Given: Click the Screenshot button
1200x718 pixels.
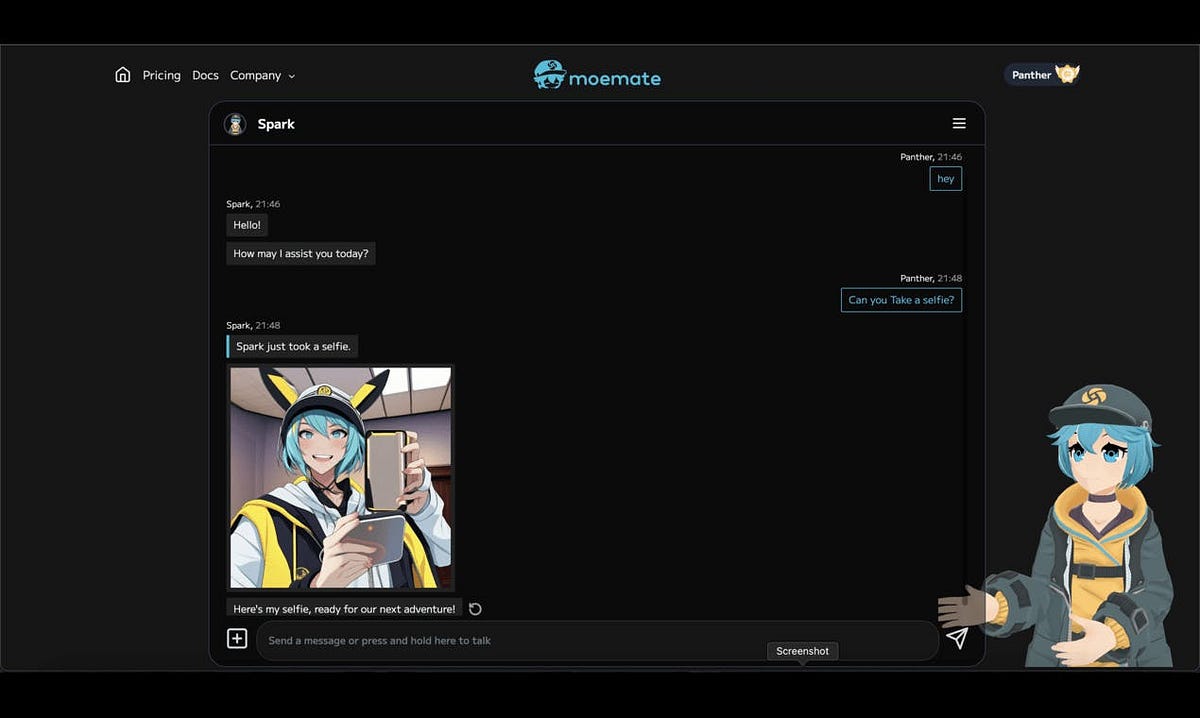Looking at the screenshot, I should (x=802, y=651).
